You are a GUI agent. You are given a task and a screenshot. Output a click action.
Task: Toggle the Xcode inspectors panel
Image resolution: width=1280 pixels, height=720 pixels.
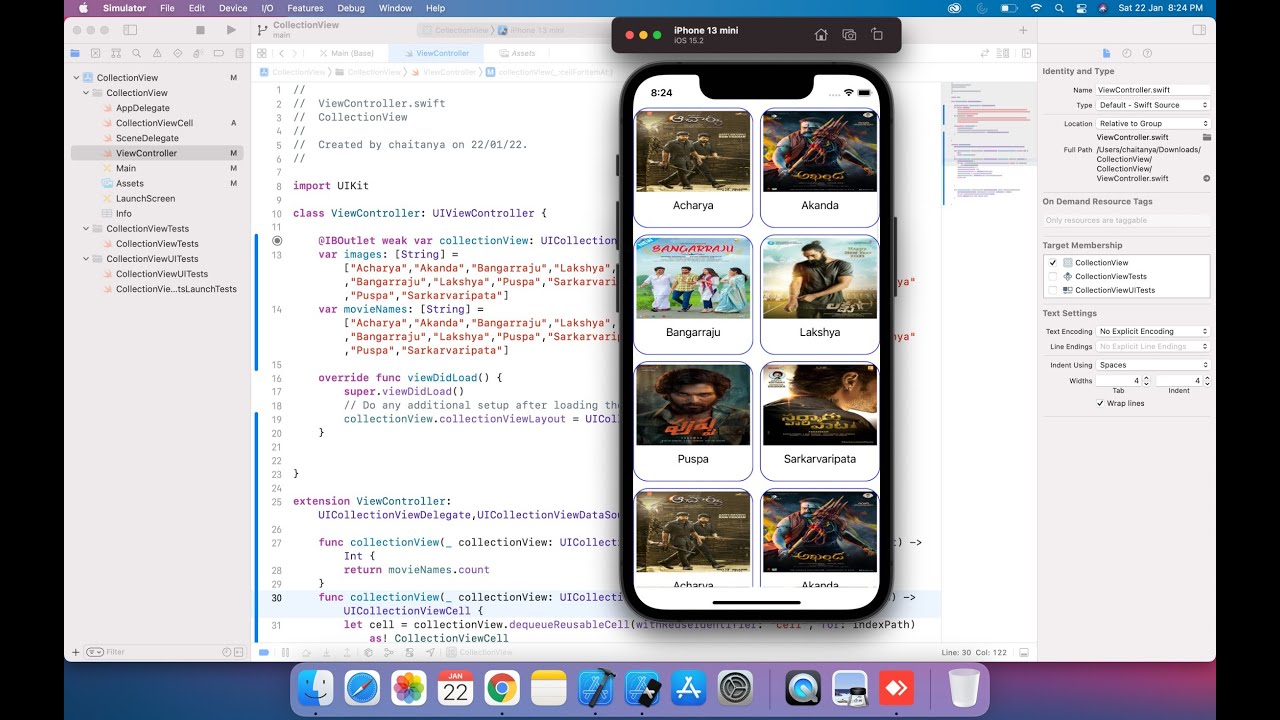pos(1199,30)
